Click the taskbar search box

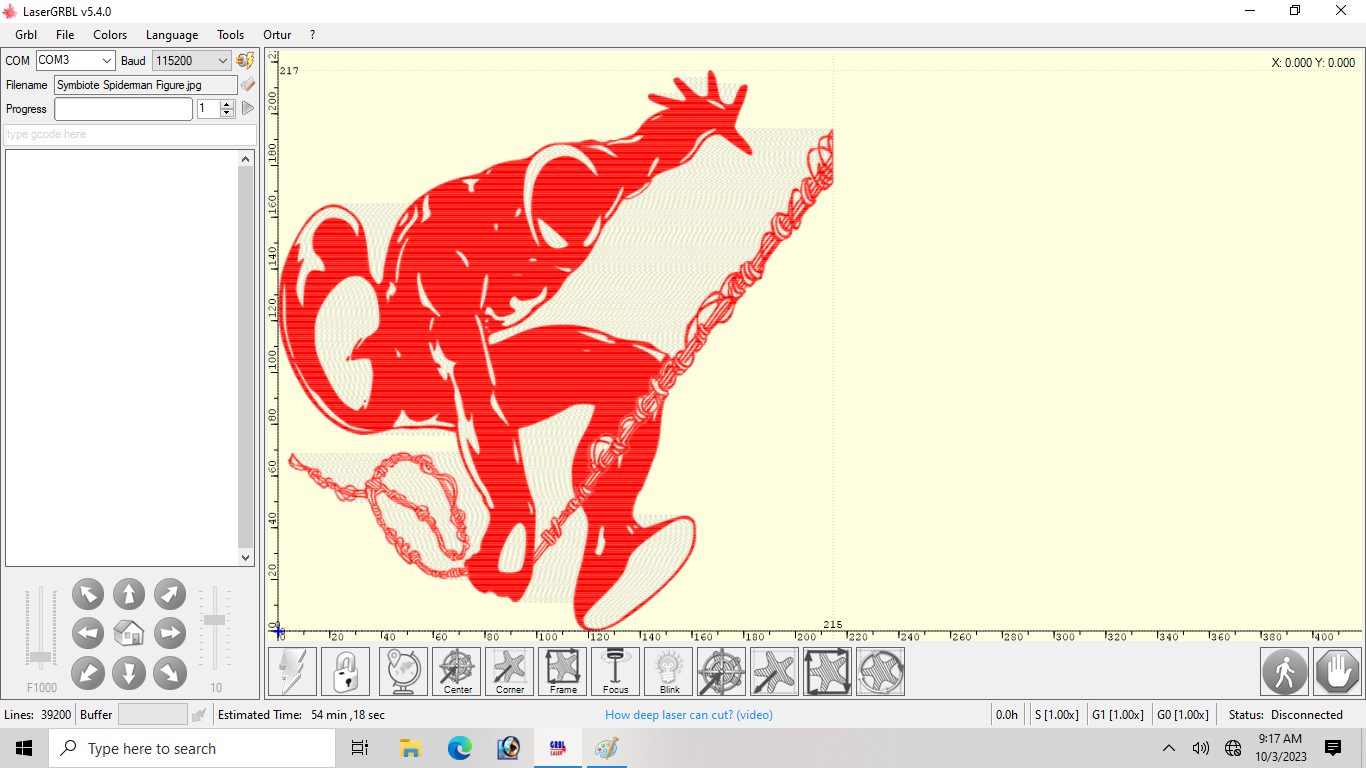tap(192, 748)
